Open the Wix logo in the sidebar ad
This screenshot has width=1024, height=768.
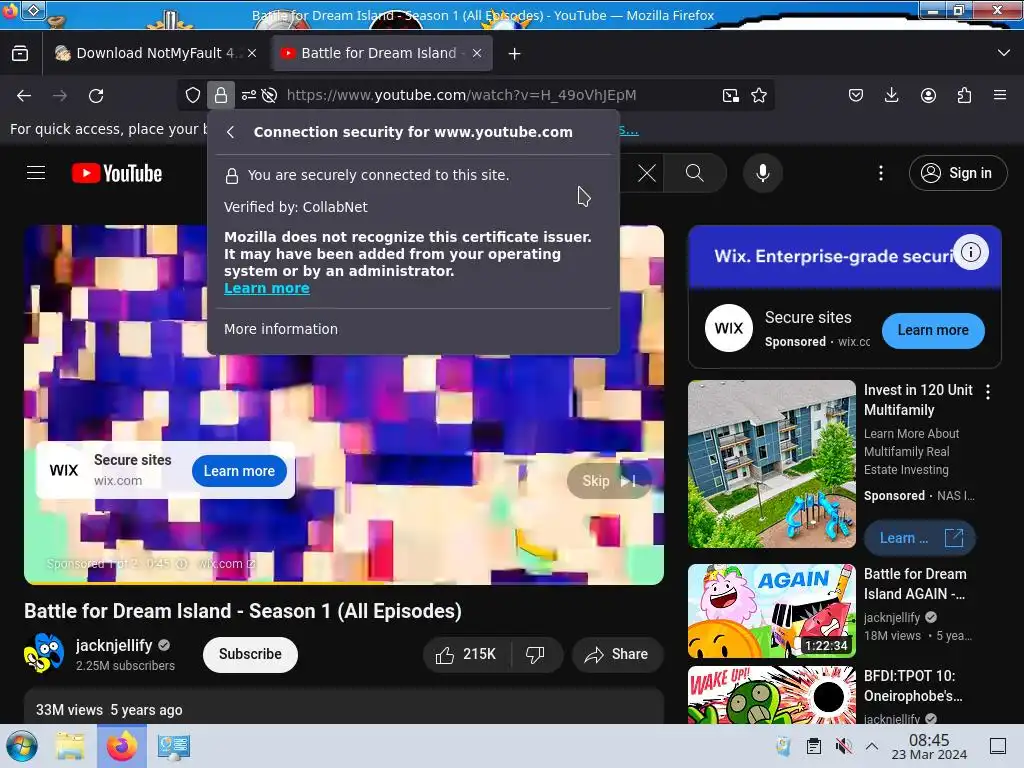click(x=729, y=328)
